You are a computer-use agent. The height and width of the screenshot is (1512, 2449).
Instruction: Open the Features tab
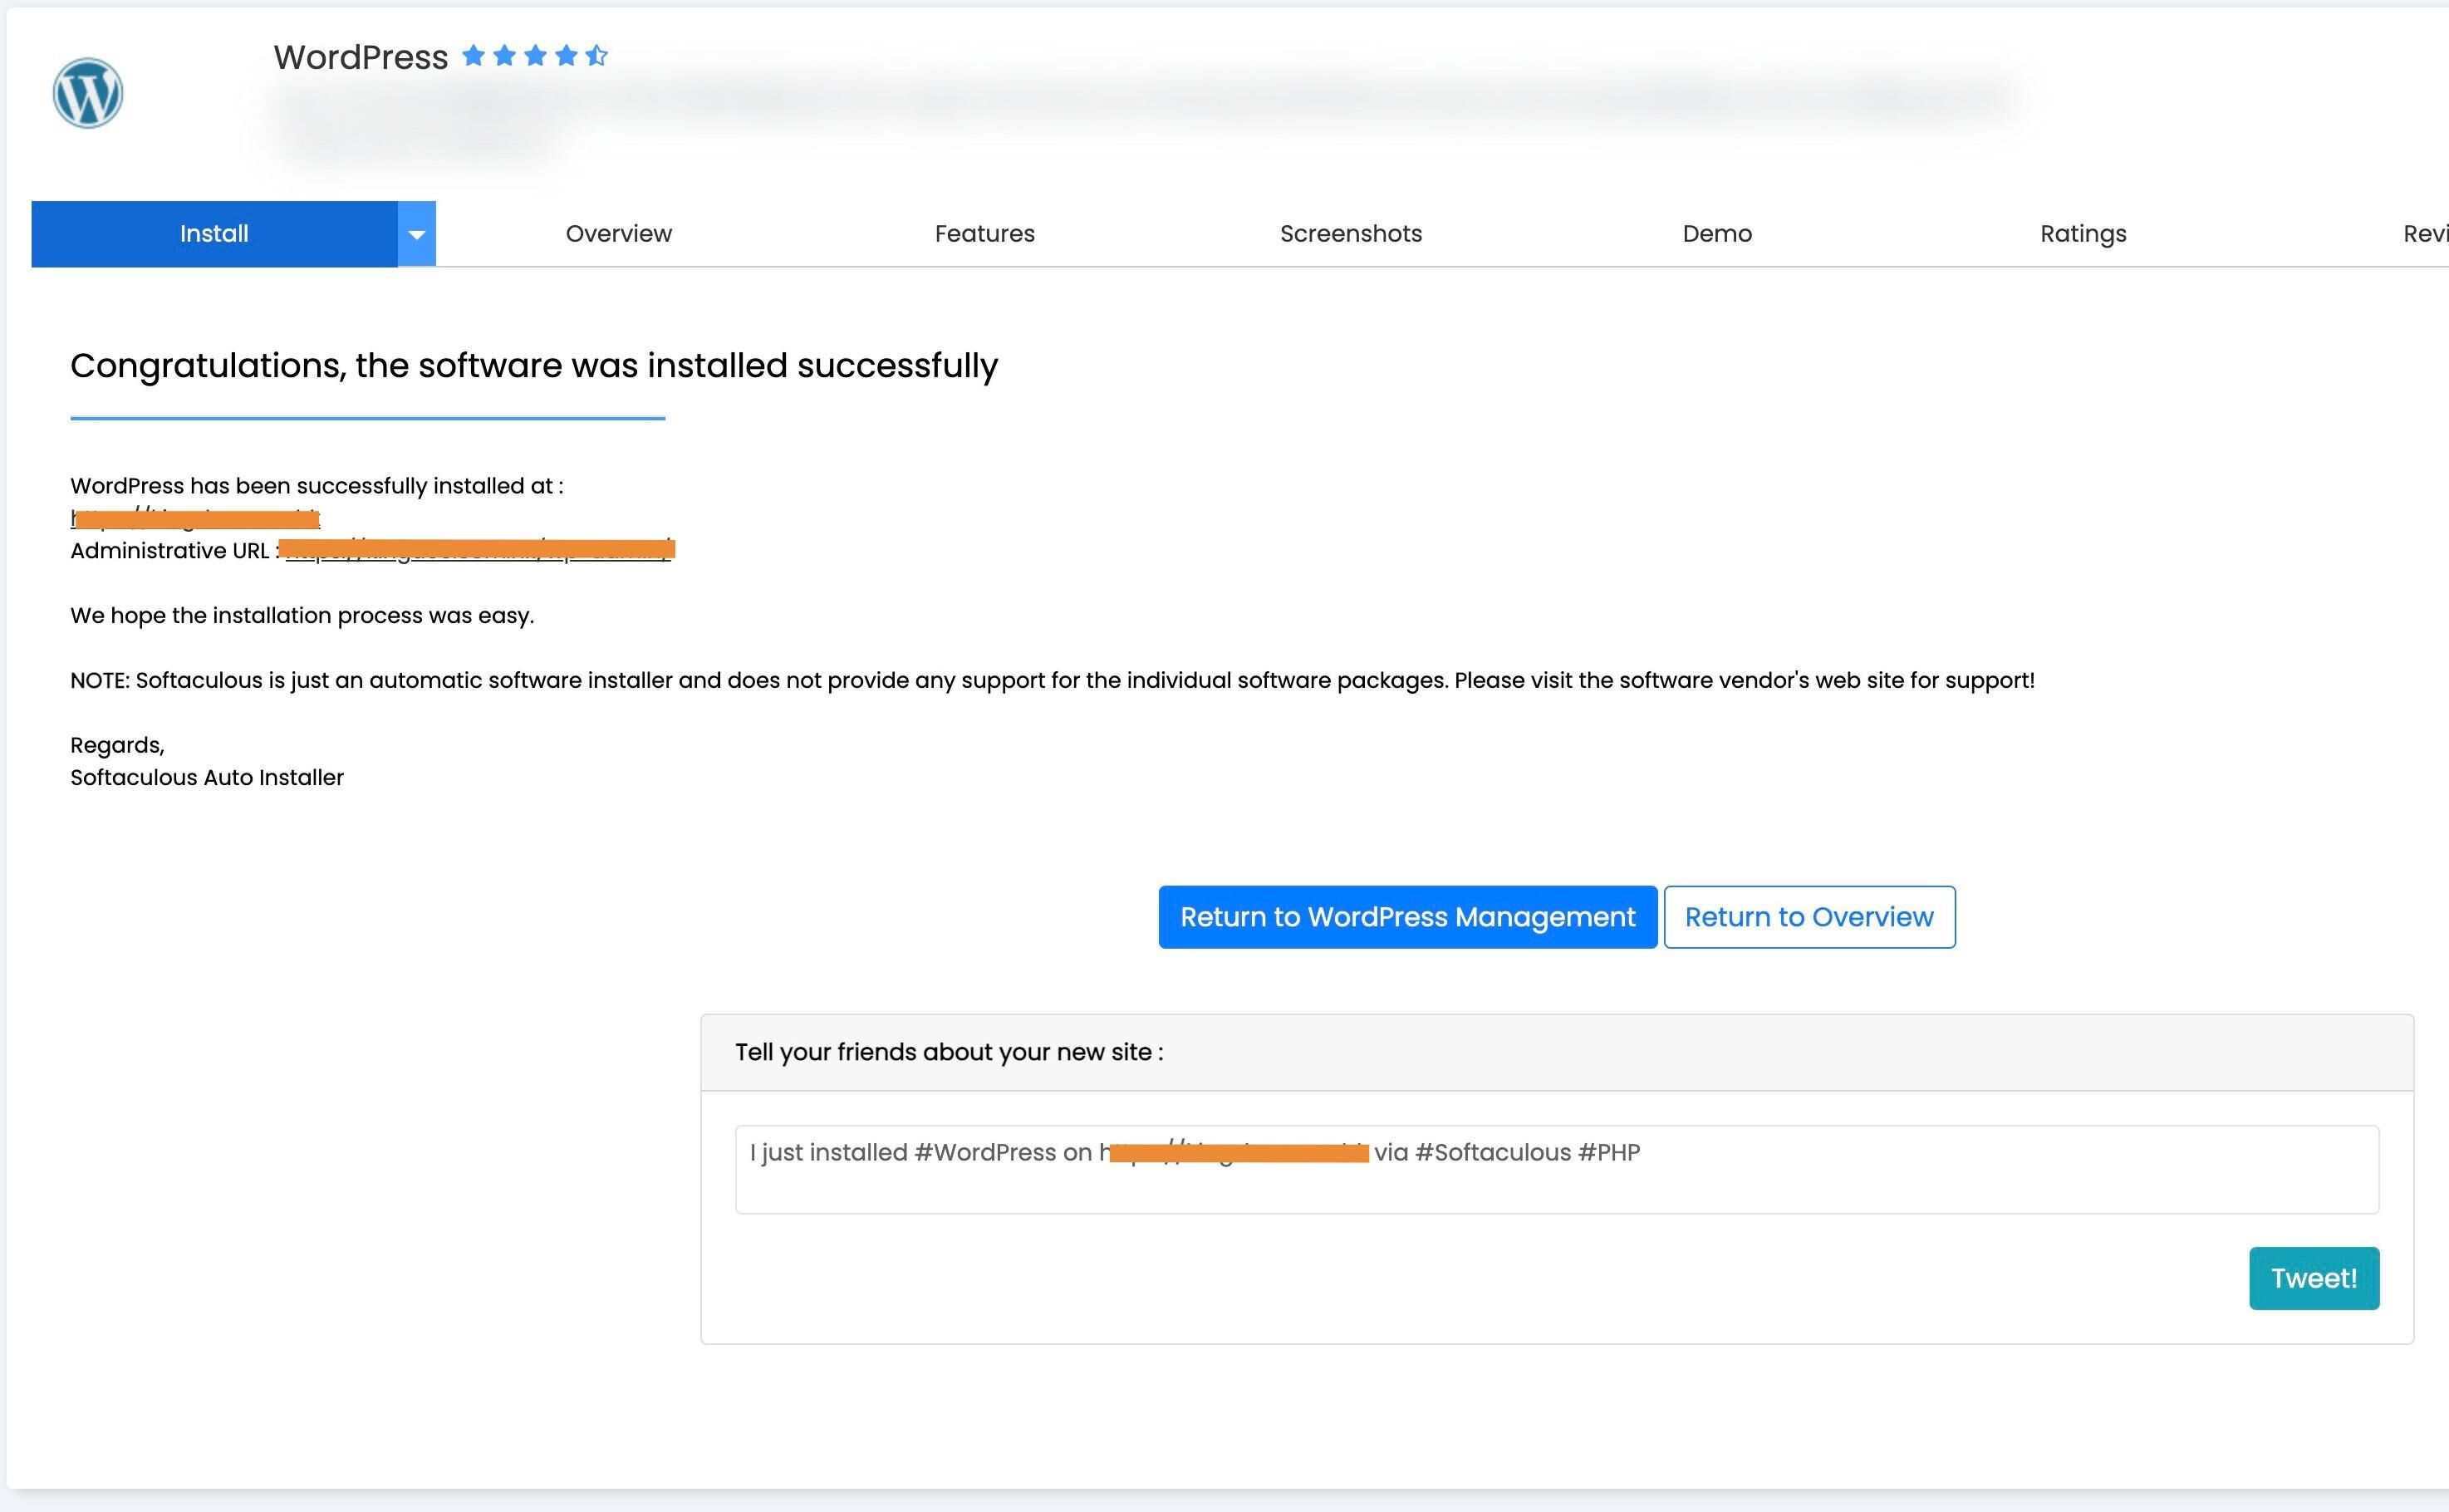[985, 234]
